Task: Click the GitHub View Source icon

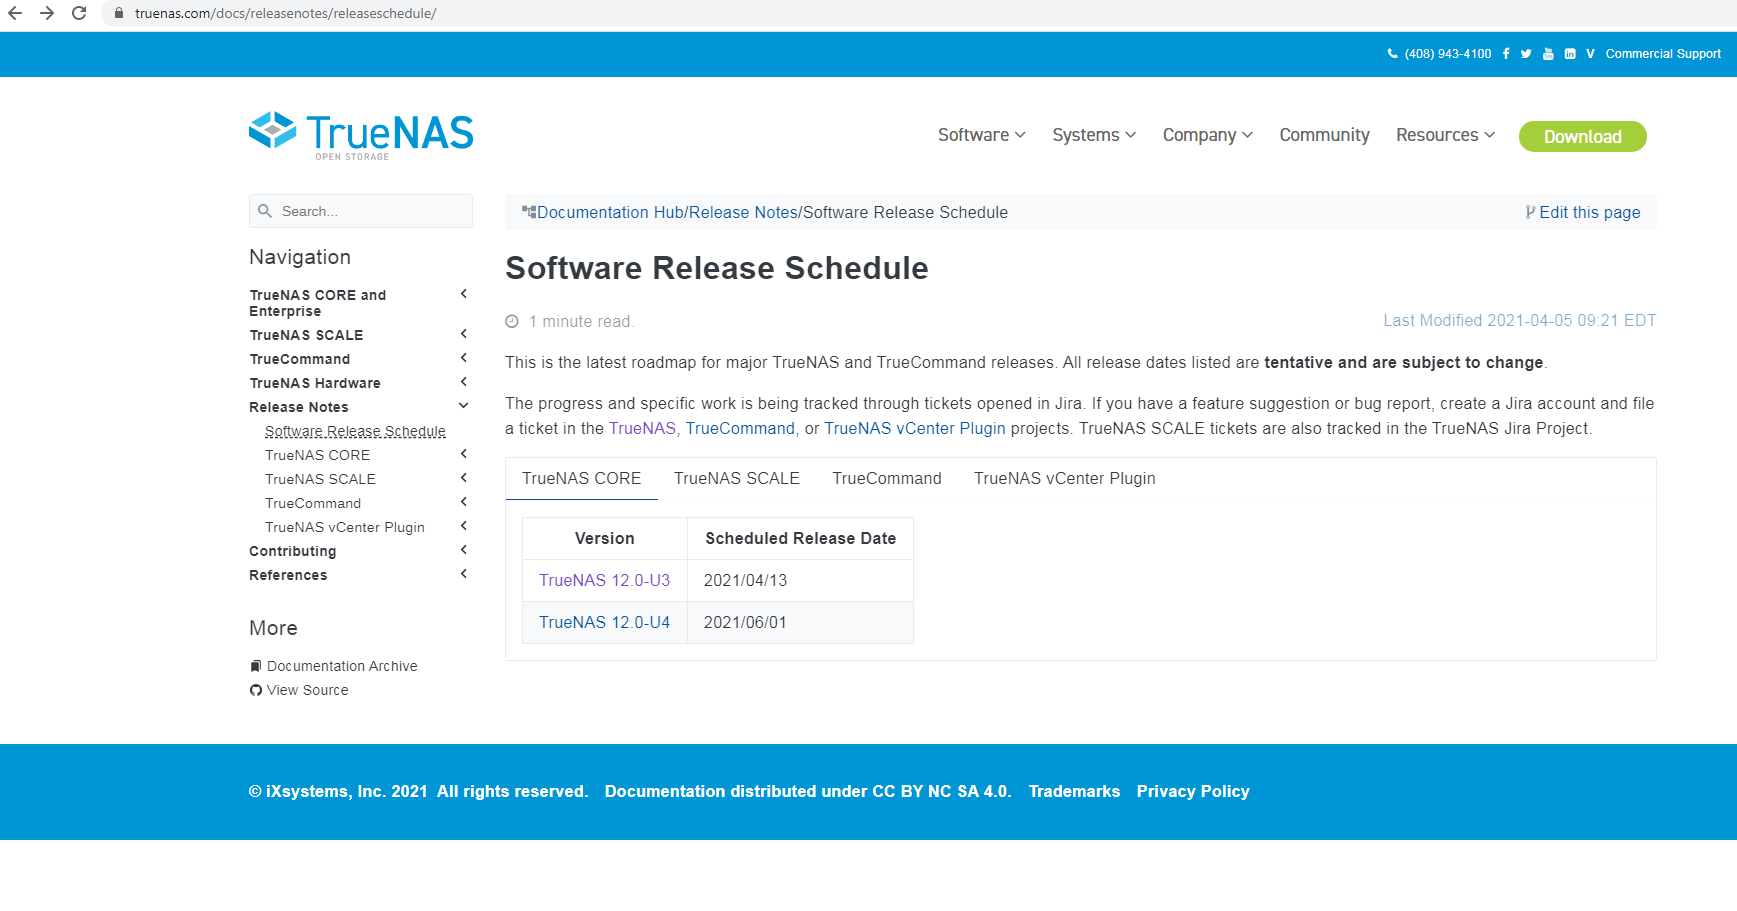Action: 256,690
